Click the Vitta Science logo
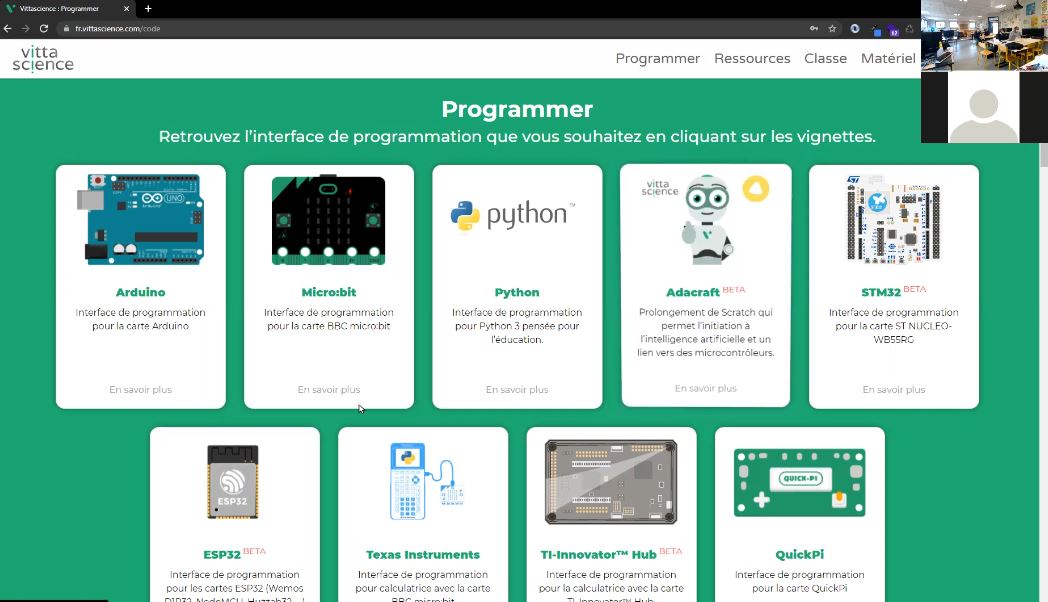Screen dimensions: 1048x602 [43, 59]
